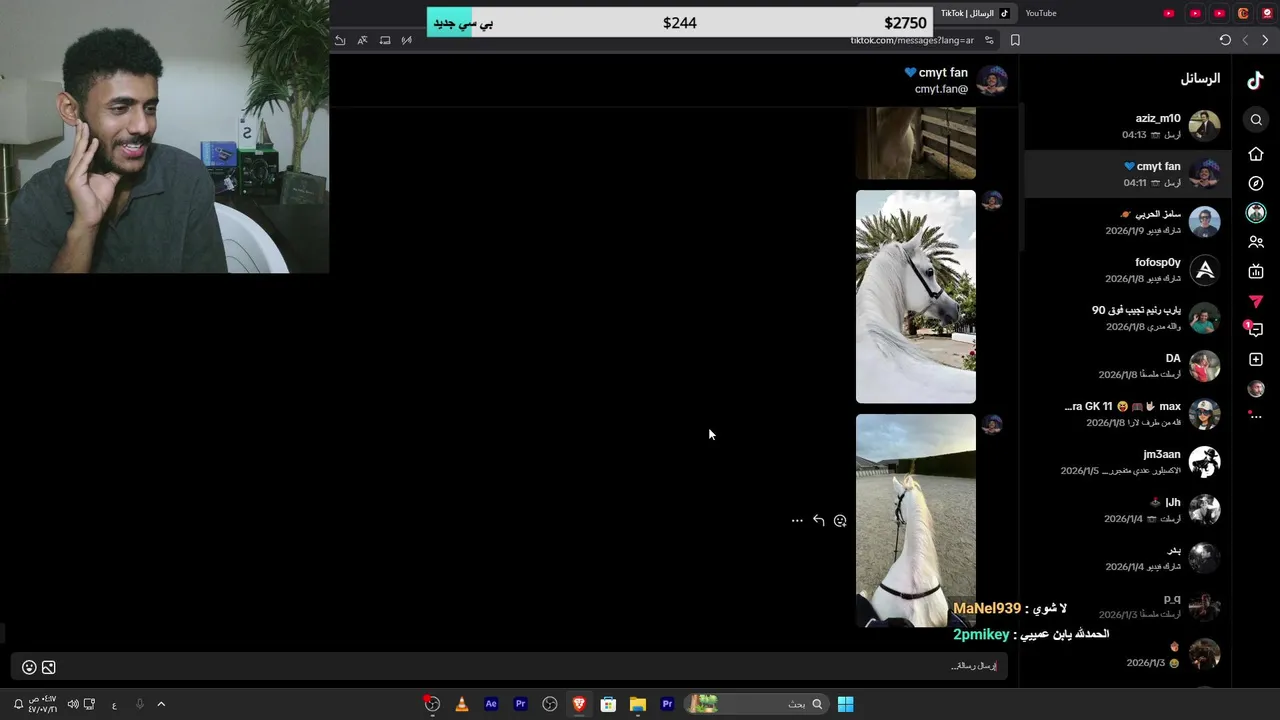The width and height of the screenshot is (1280, 720).
Task: Open Friends icon in TikTok sidebar
Action: (x=1256, y=242)
